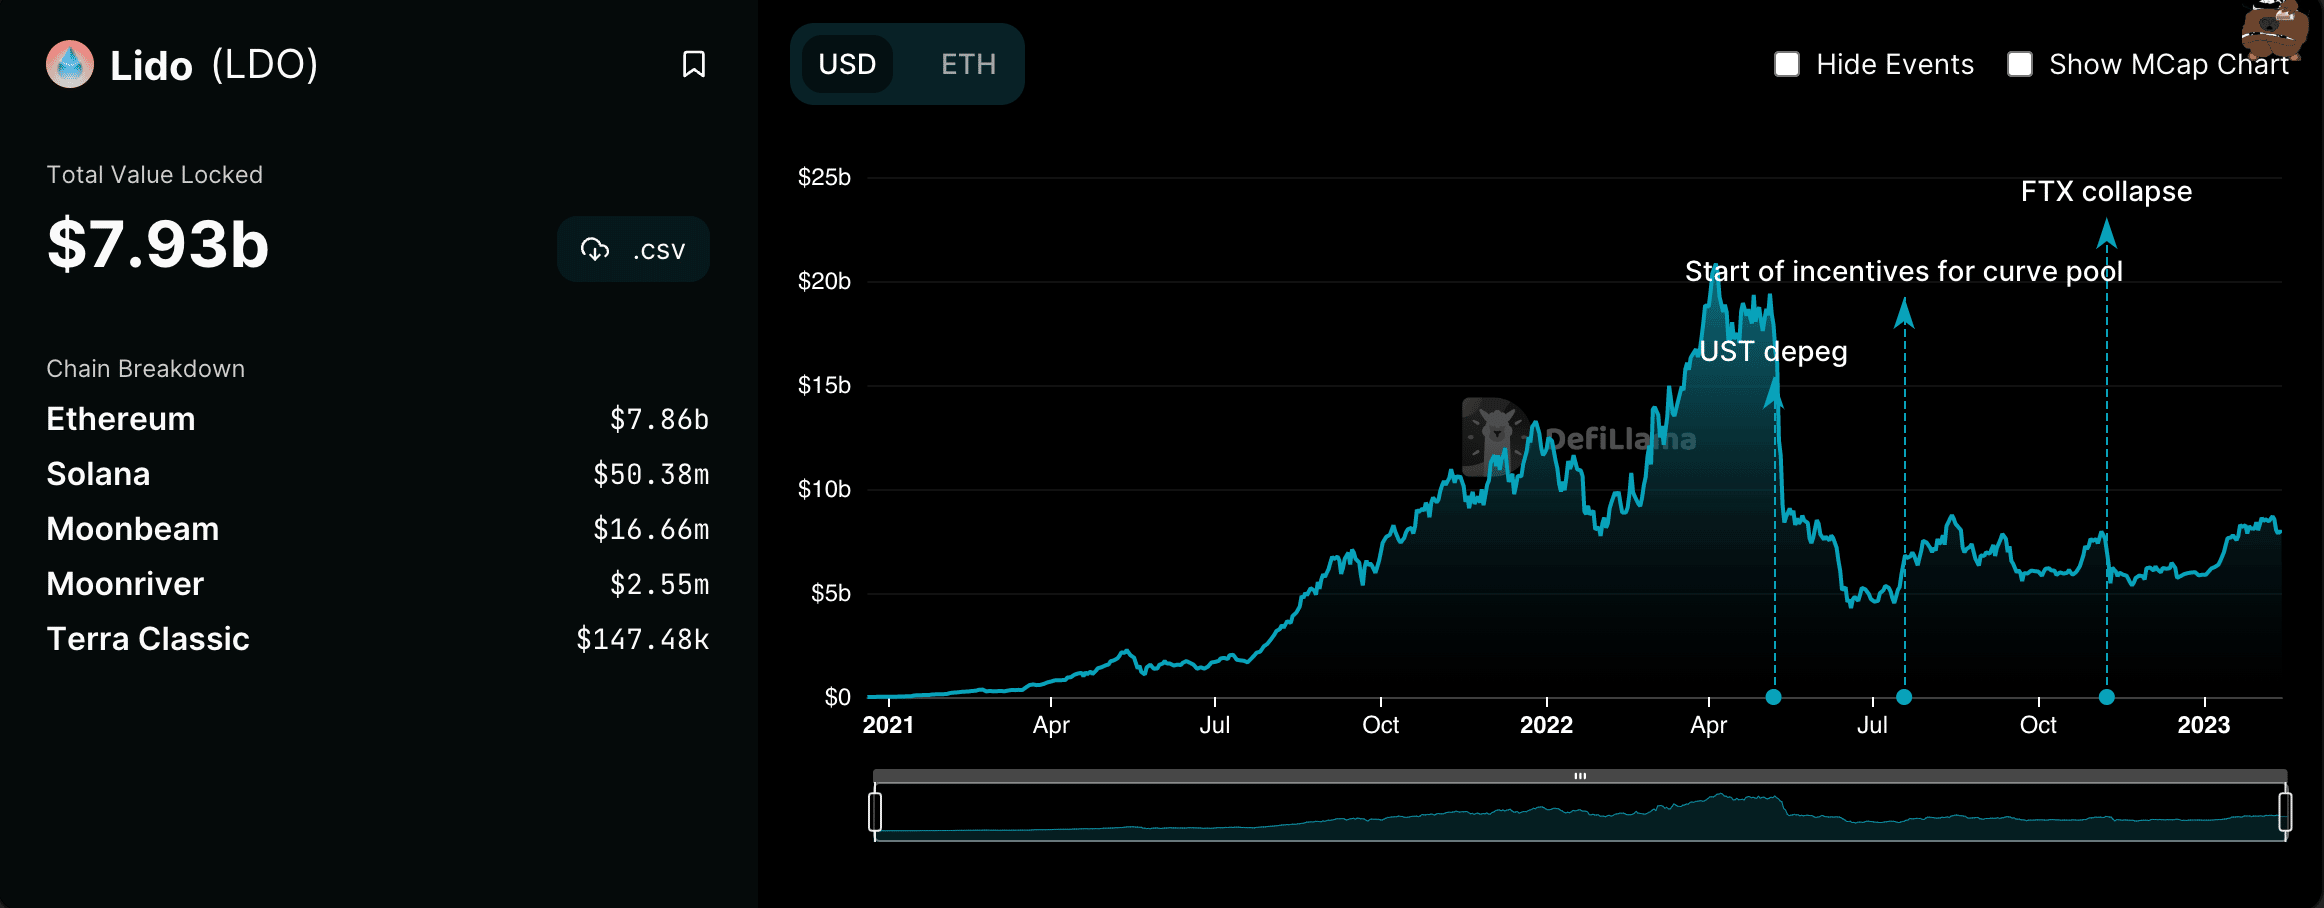Image resolution: width=2324 pixels, height=908 pixels.
Task: Click the Chain Breakdown heading
Action: click(146, 369)
